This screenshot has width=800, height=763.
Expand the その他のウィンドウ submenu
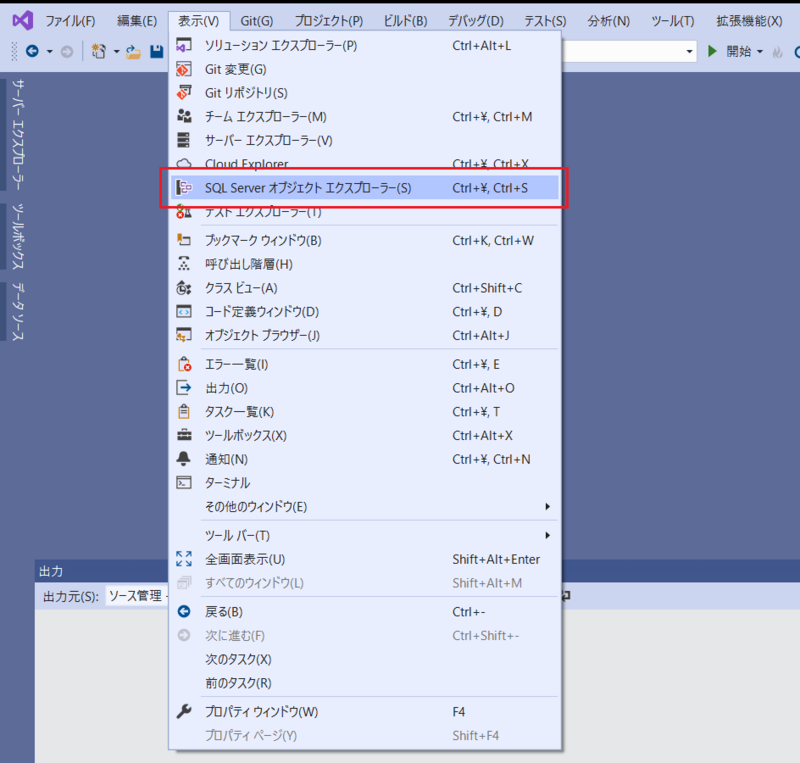547,506
